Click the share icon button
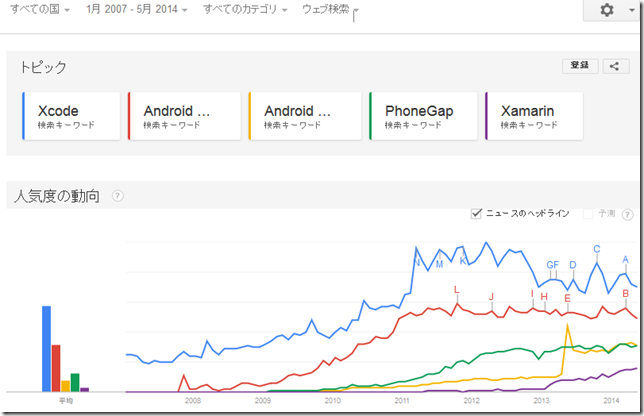 616,66
